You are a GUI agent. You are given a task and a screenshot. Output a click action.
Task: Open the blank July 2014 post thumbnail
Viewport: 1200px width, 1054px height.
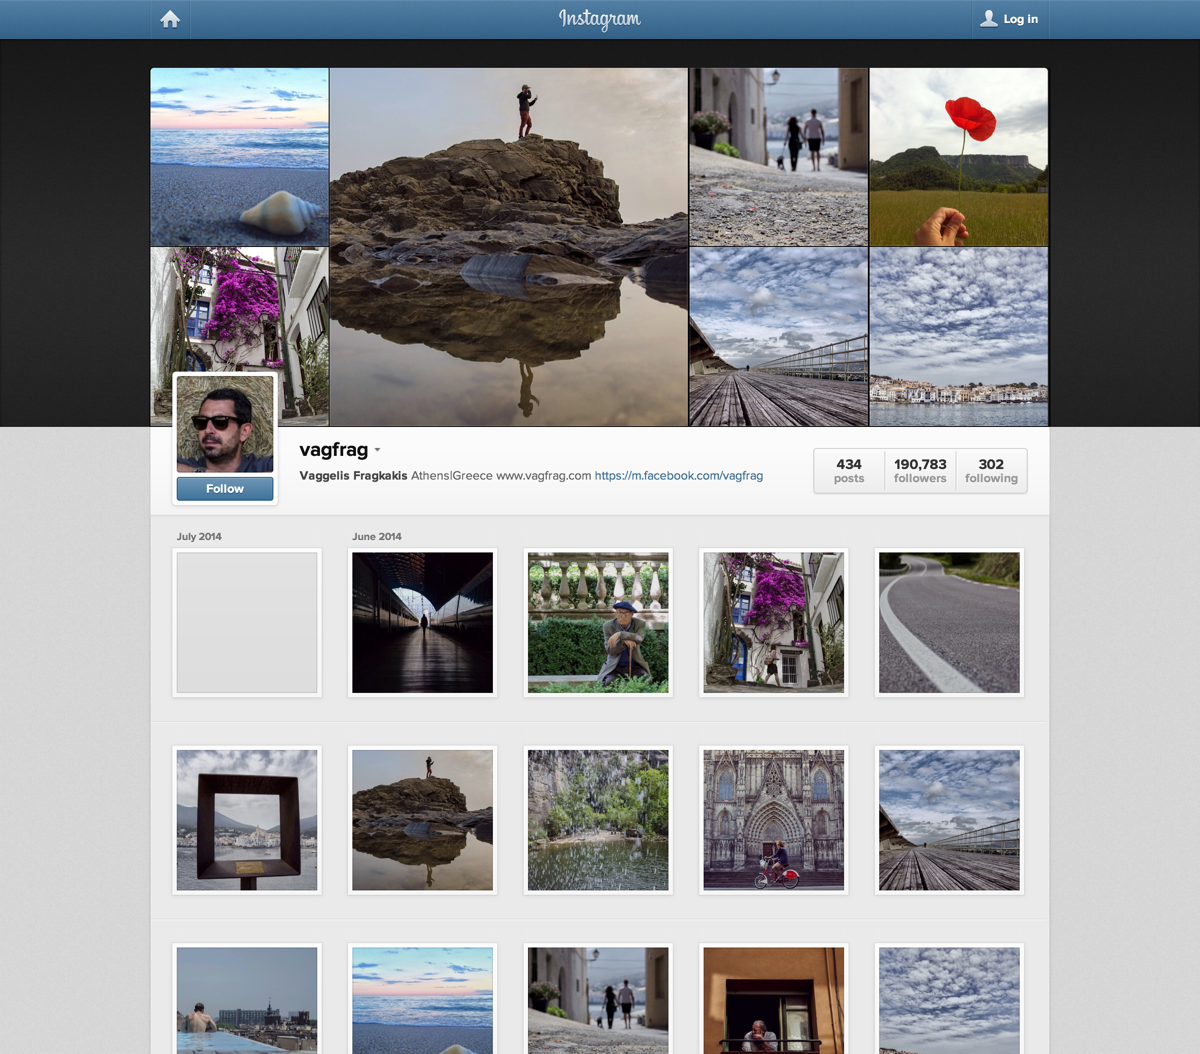pos(247,622)
